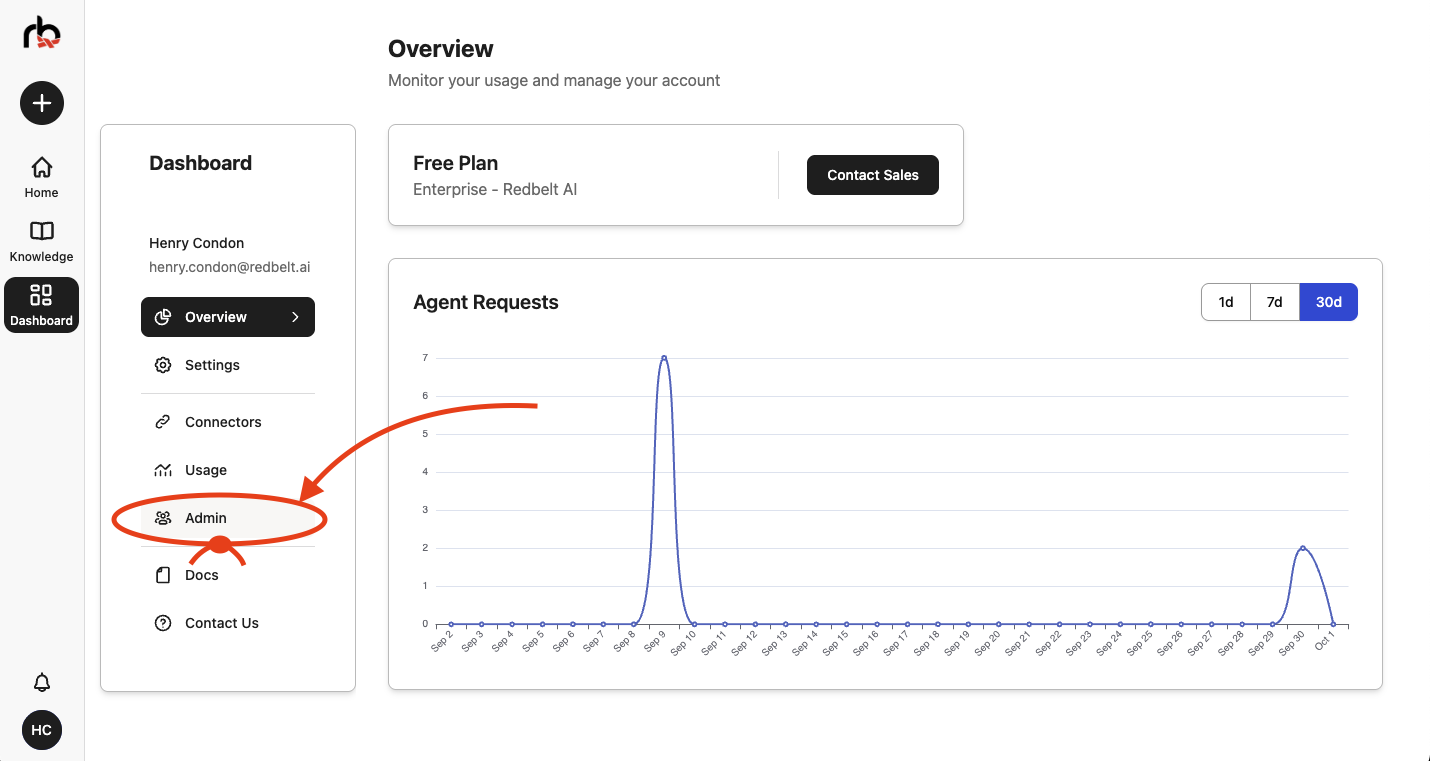Viewport: 1430px width, 761px height.
Task: Open Home from the left sidebar
Action: (42, 177)
